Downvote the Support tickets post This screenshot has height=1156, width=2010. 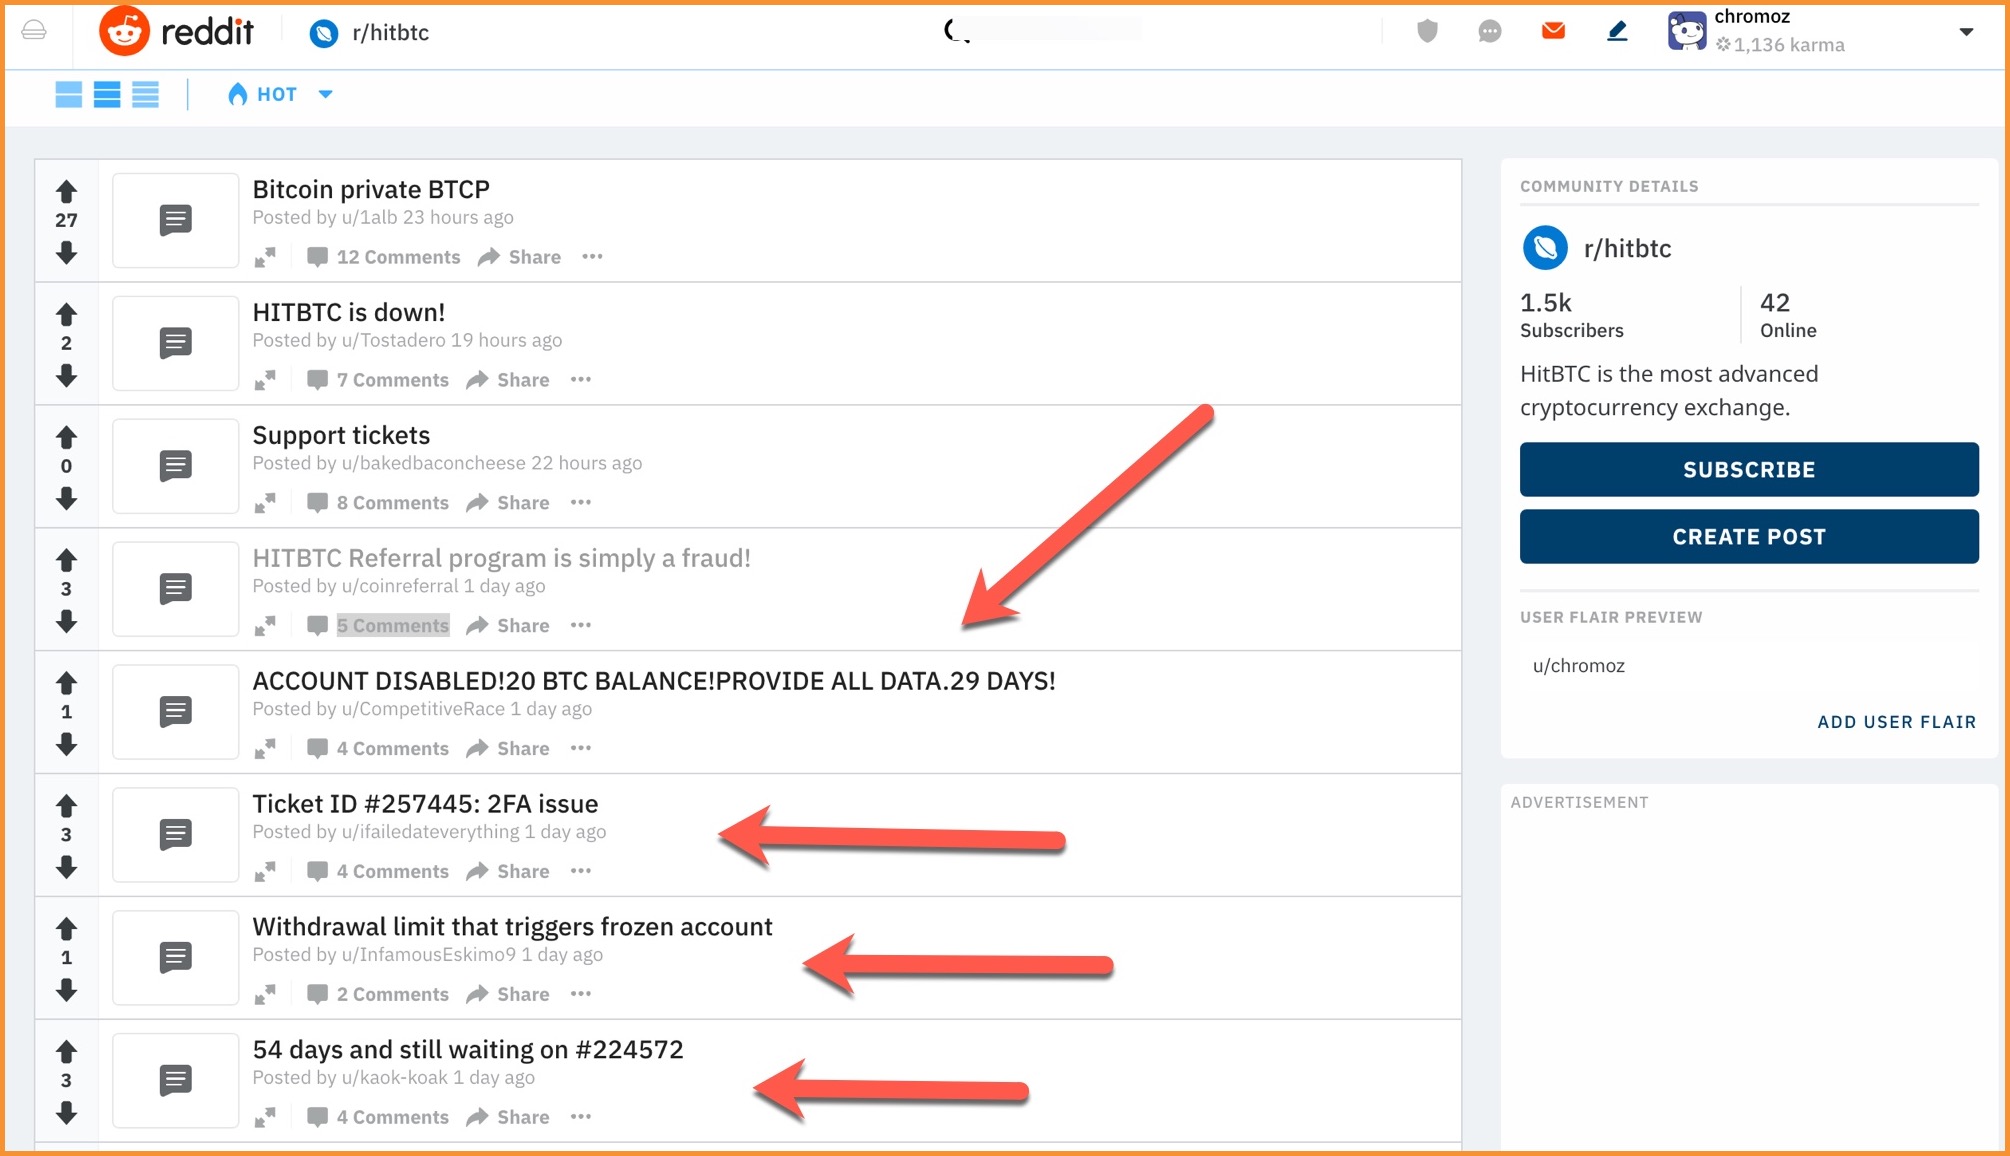(x=66, y=498)
